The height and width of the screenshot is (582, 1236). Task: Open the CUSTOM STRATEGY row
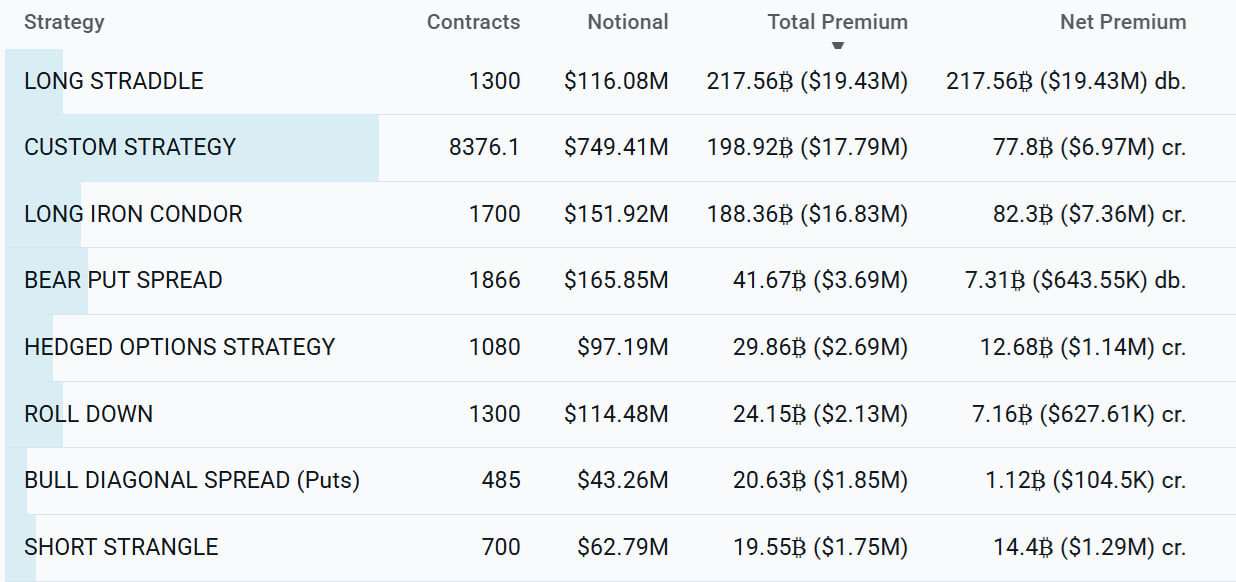tap(130, 147)
